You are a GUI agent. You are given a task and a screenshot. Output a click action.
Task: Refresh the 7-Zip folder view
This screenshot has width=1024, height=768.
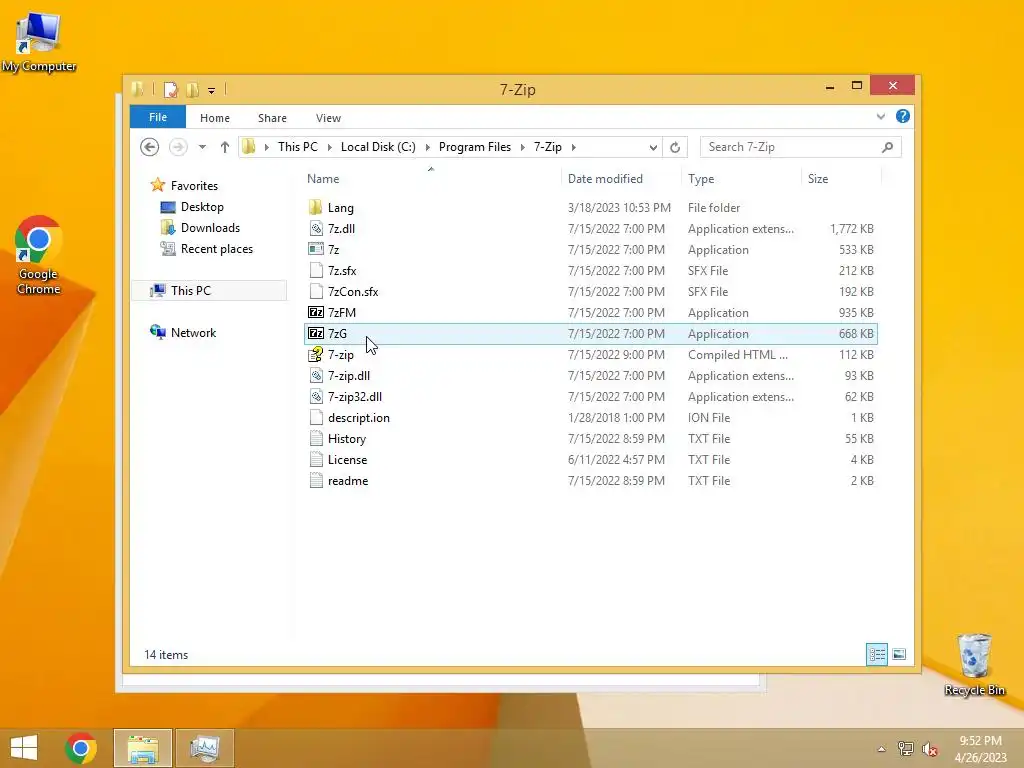pos(675,148)
